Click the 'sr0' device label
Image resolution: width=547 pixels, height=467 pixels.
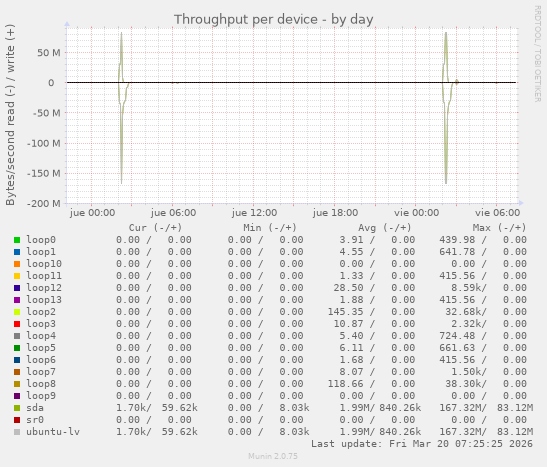coord(35,420)
